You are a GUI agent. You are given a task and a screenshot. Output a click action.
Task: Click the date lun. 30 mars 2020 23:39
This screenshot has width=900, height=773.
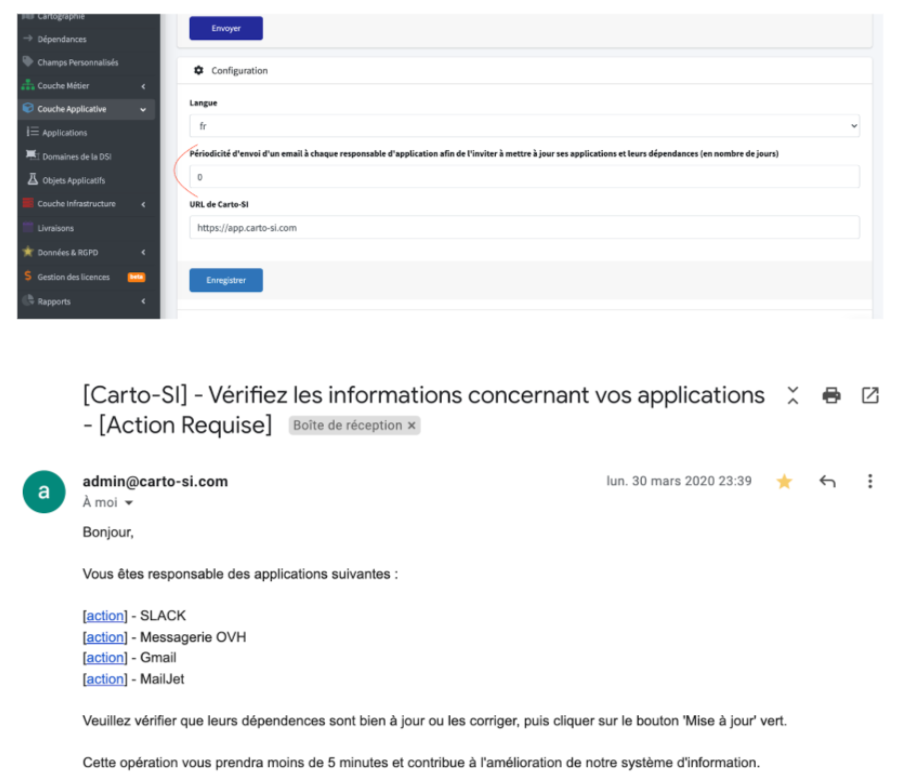(x=679, y=481)
